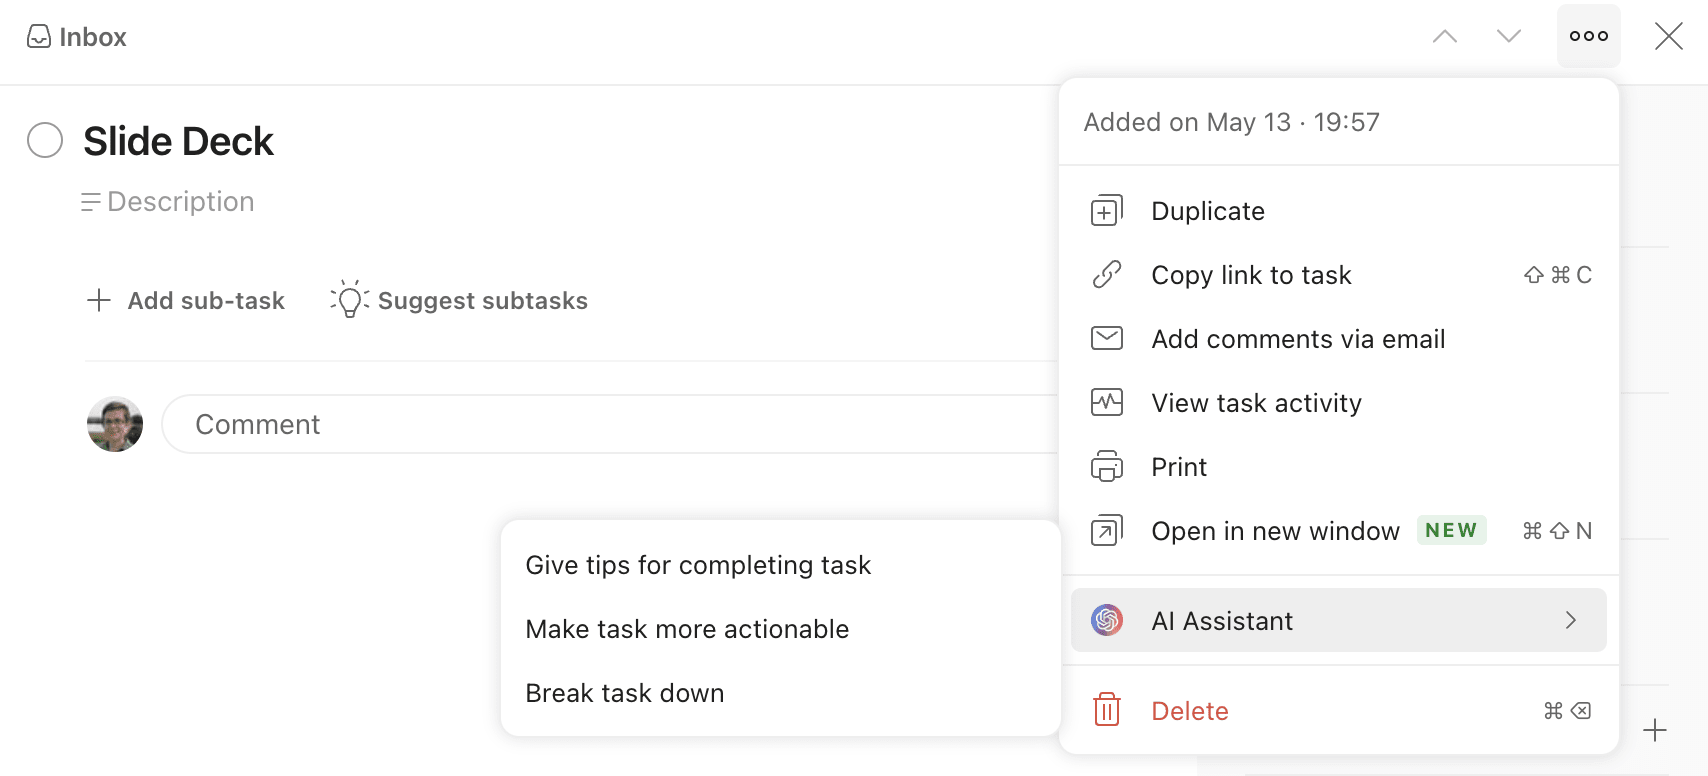Image resolution: width=1708 pixels, height=776 pixels.
Task: Expand the AI Assistant submenu chevron
Action: 1570,621
